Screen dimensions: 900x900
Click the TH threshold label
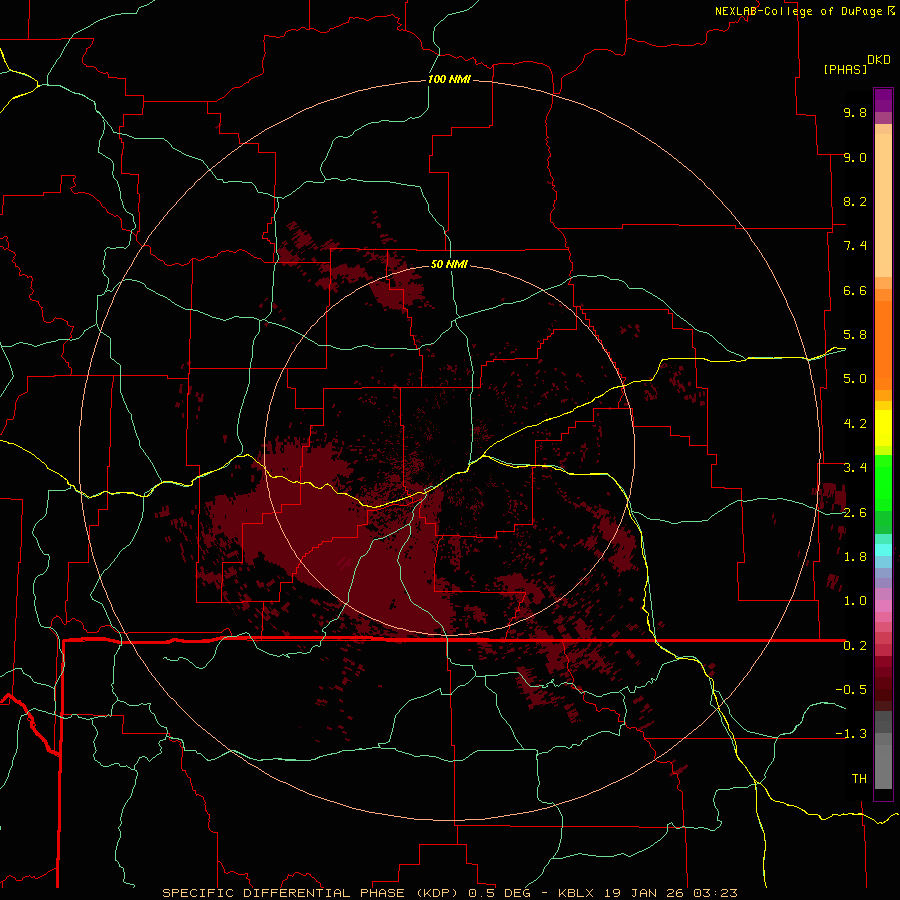(x=859, y=779)
